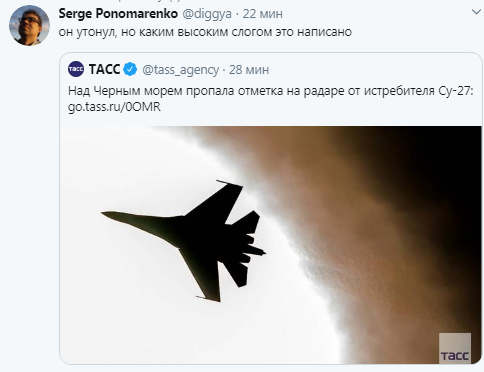Expand the tweet options chevron

pyautogui.click(x=477, y=12)
